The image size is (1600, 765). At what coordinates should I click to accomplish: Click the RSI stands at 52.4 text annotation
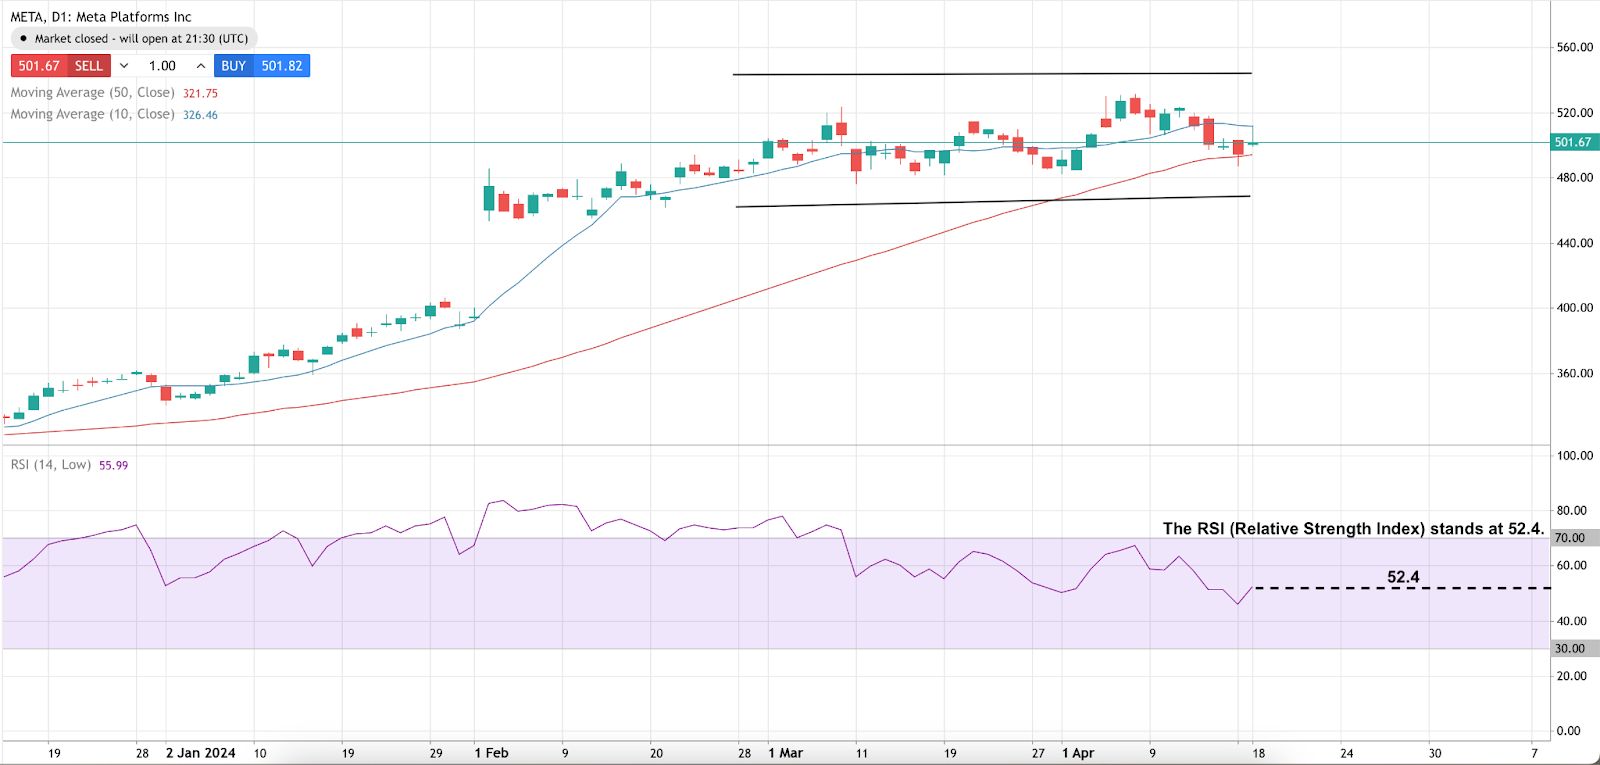click(x=1353, y=529)
